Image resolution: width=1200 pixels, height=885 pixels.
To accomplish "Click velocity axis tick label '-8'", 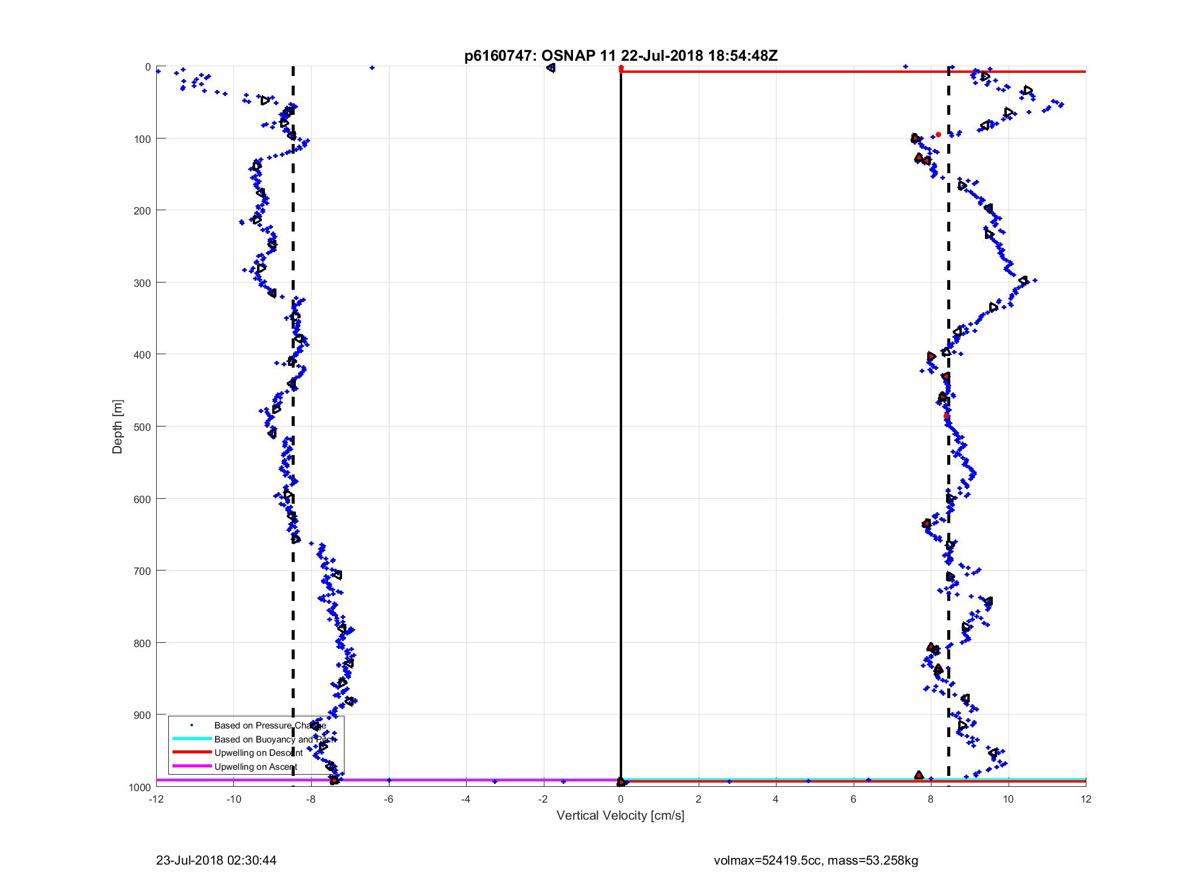I will (x=311, y=799).
